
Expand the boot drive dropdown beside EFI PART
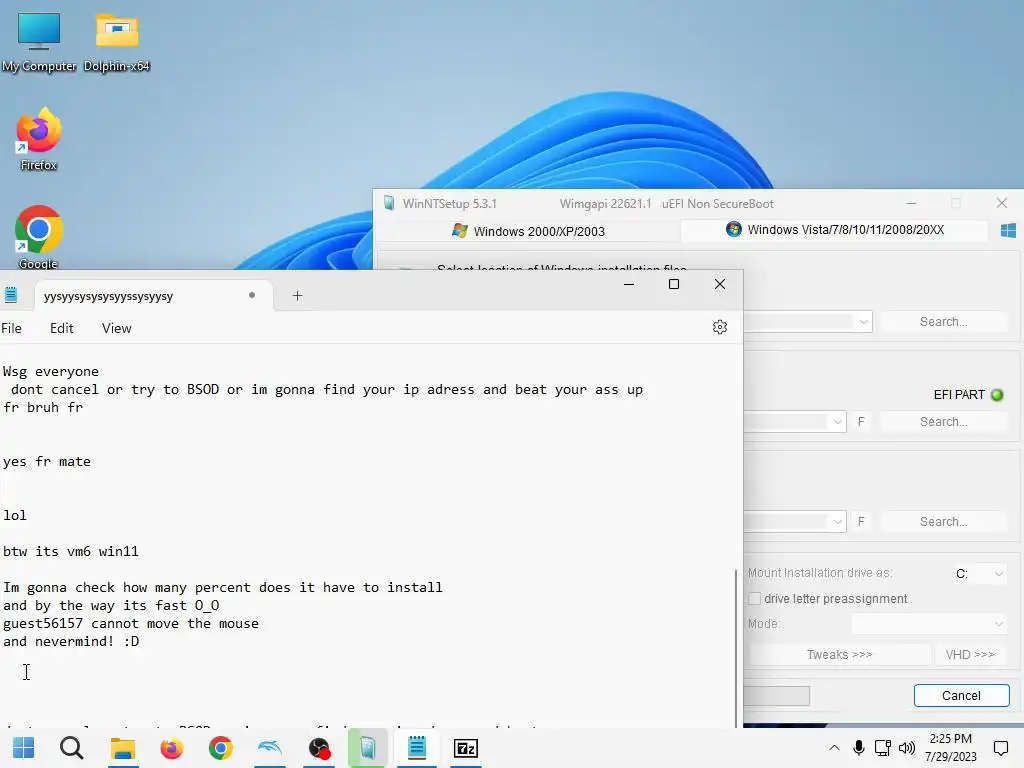[x=837, y=422]
